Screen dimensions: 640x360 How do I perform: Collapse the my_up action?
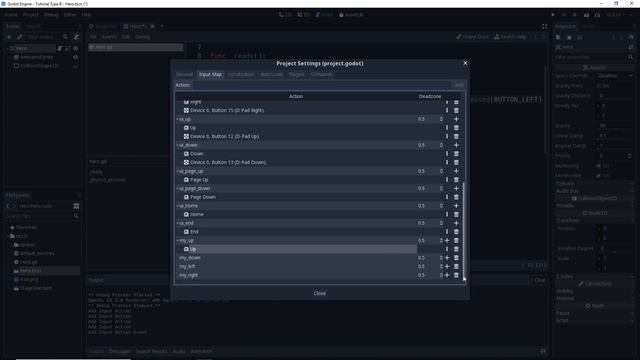(x=178, y=240)
